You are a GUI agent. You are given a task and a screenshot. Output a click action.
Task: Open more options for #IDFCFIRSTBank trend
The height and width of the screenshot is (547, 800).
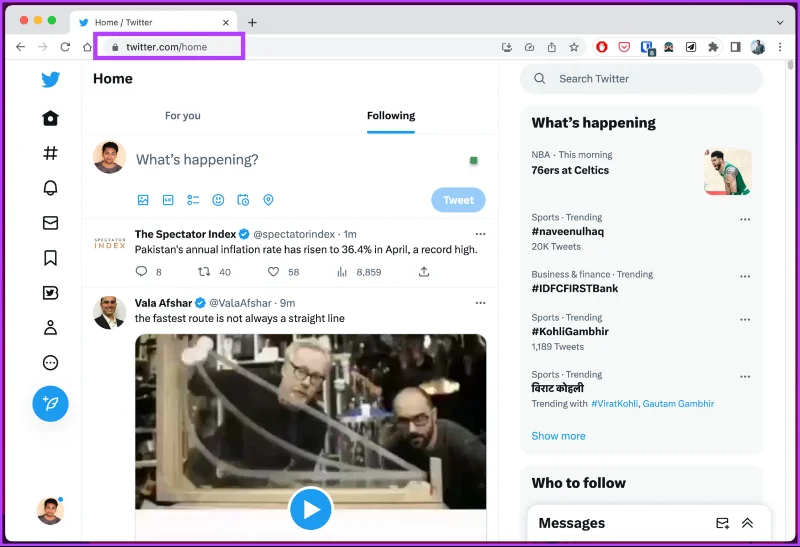[745, 276]
